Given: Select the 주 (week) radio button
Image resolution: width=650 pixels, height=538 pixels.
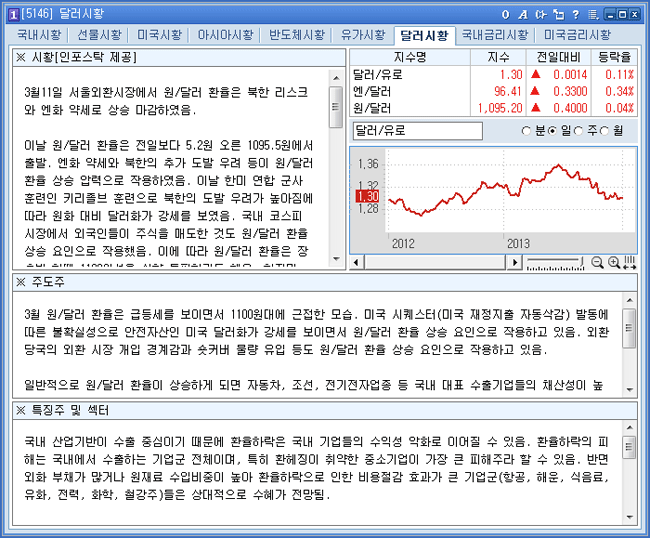Looking at the screenshot, I should [579, 131].
